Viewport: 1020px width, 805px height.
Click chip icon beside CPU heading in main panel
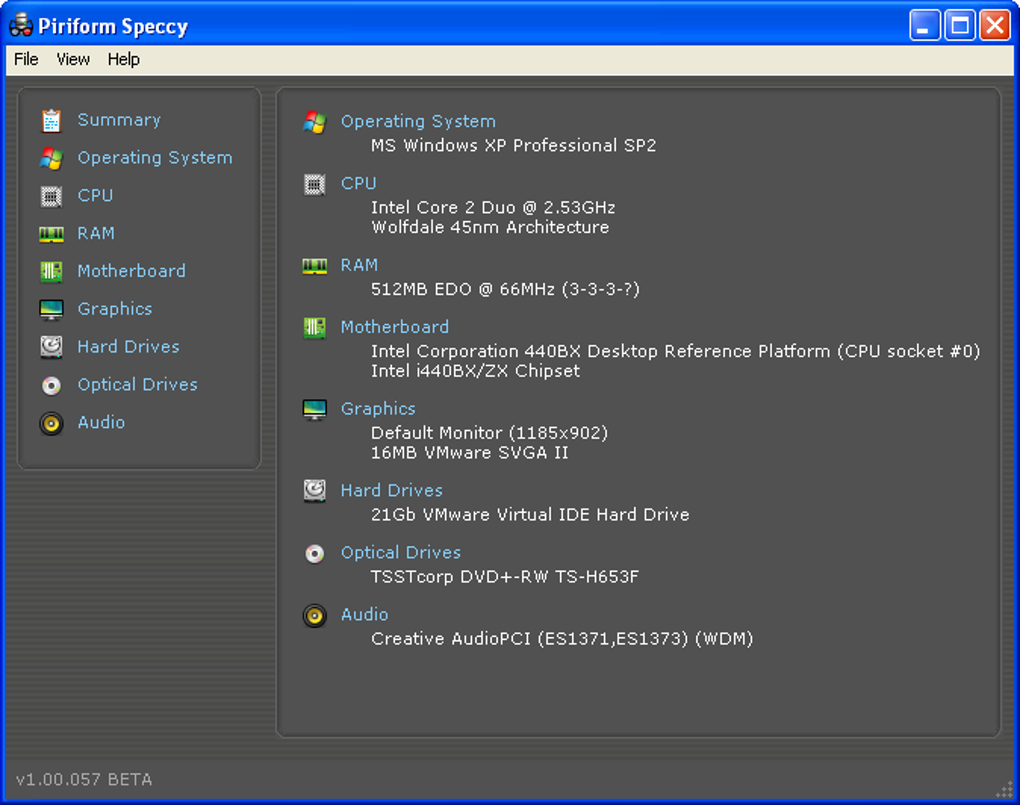315,184
